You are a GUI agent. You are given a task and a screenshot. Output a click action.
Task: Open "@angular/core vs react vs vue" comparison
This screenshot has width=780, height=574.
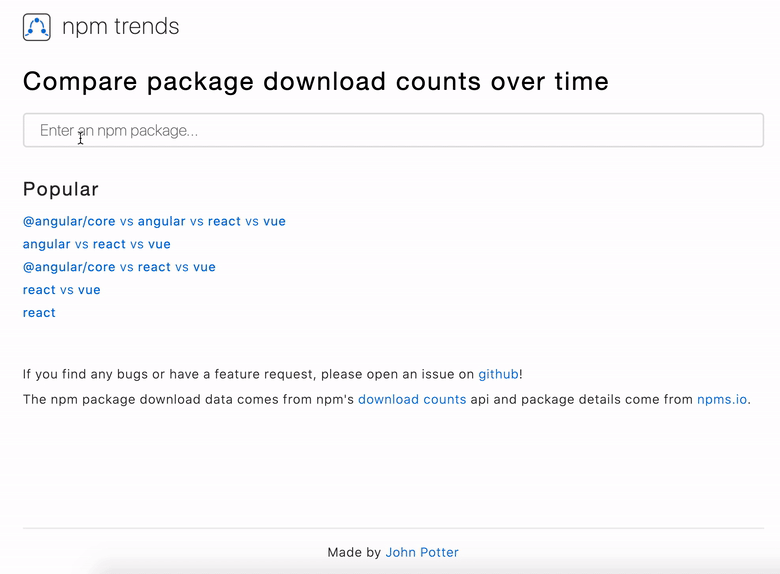(x=119, y=267)
